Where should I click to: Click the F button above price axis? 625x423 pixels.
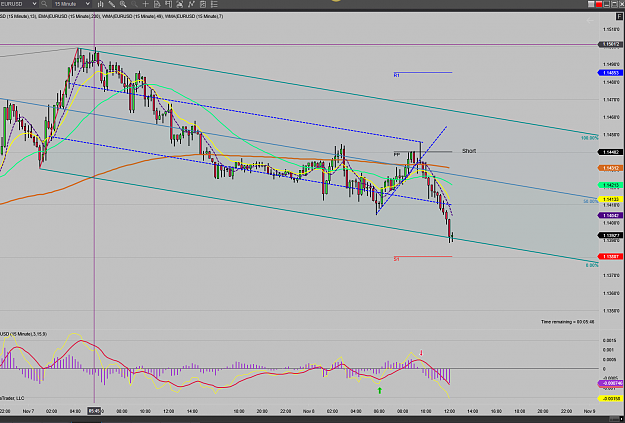(x=620, y=17)
